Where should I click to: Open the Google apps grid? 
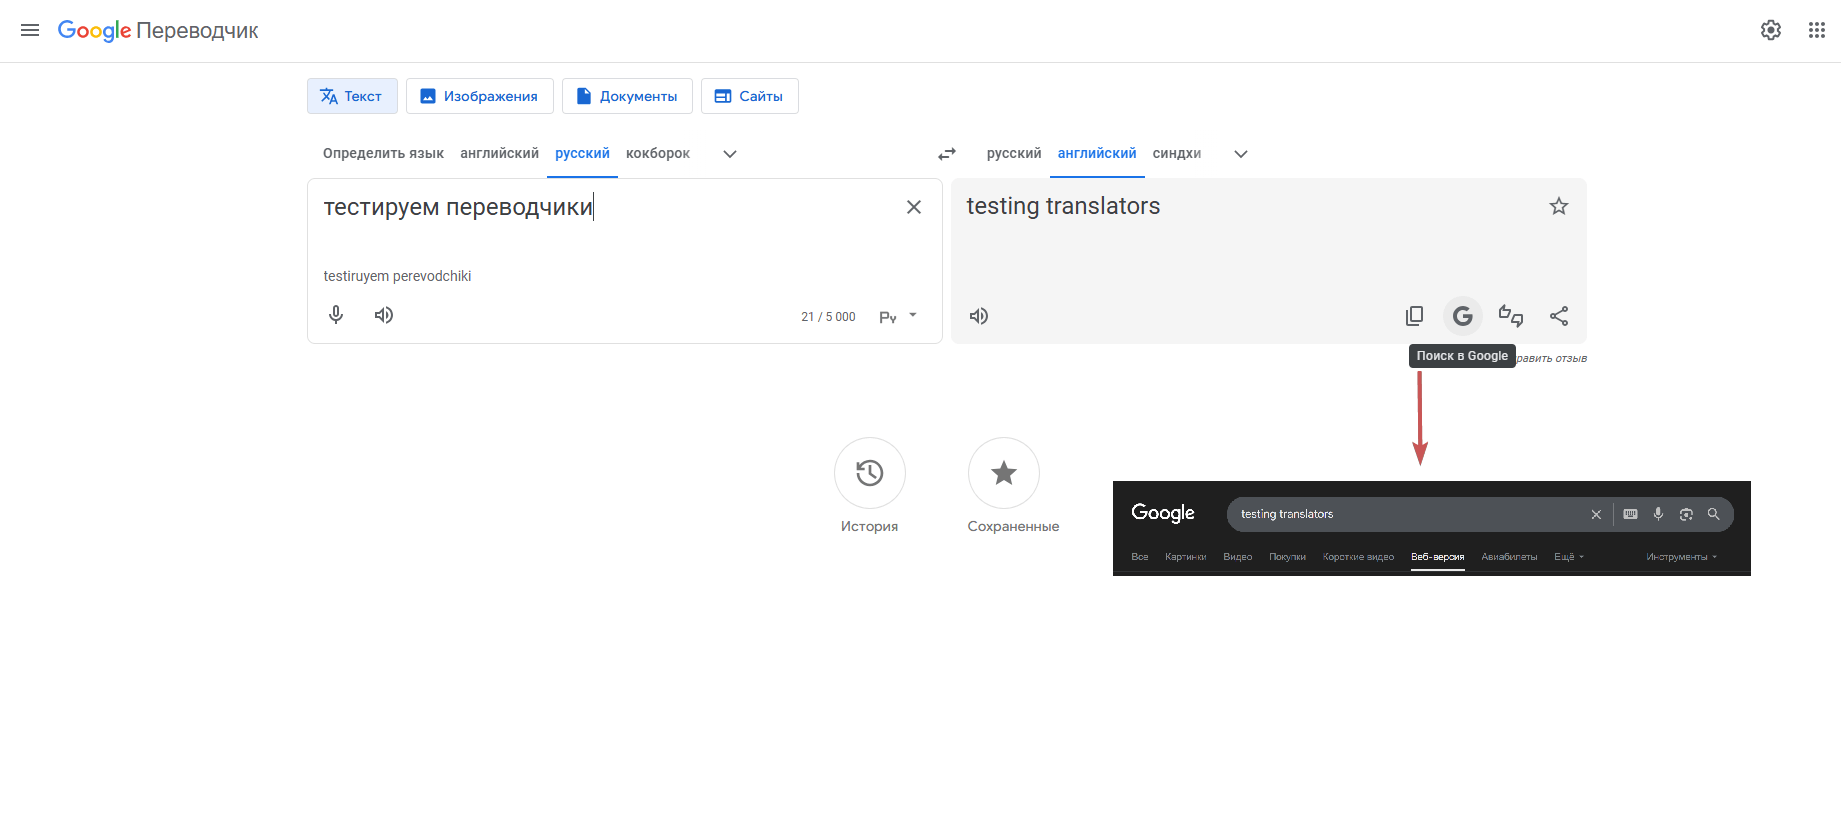coord(1817,30)
